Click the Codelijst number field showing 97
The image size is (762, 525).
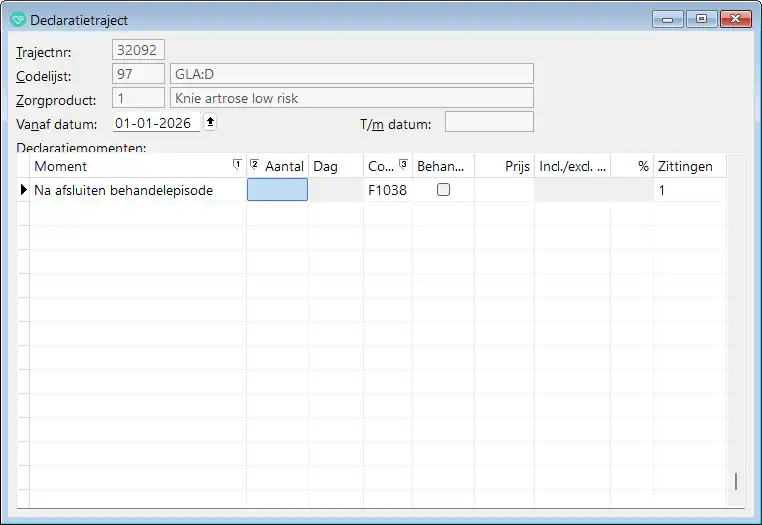pyautogui.click(x=139, y=74)
